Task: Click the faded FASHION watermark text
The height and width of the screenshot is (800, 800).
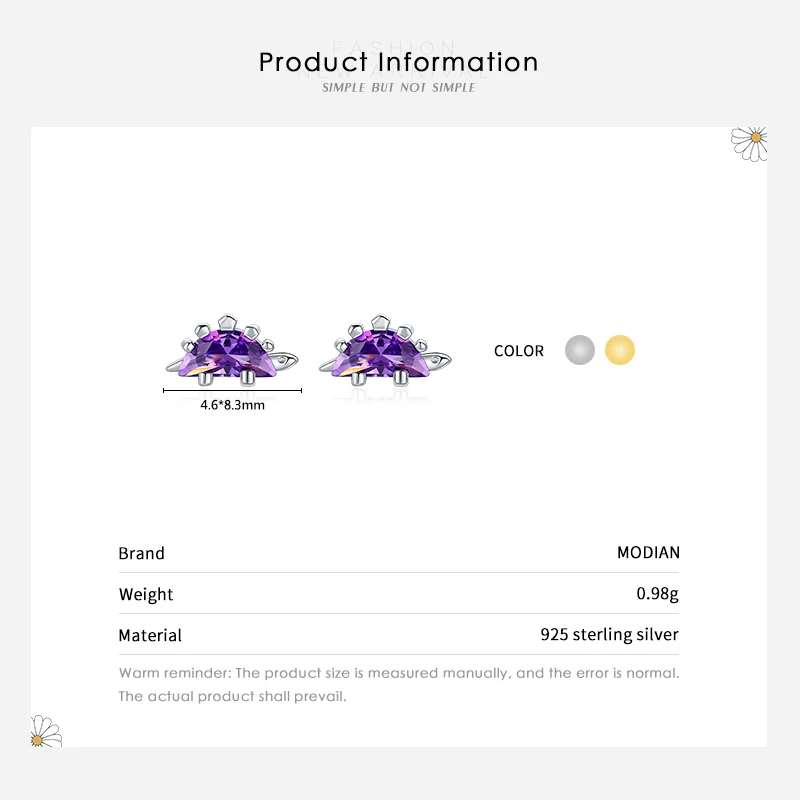Action: 394,46
